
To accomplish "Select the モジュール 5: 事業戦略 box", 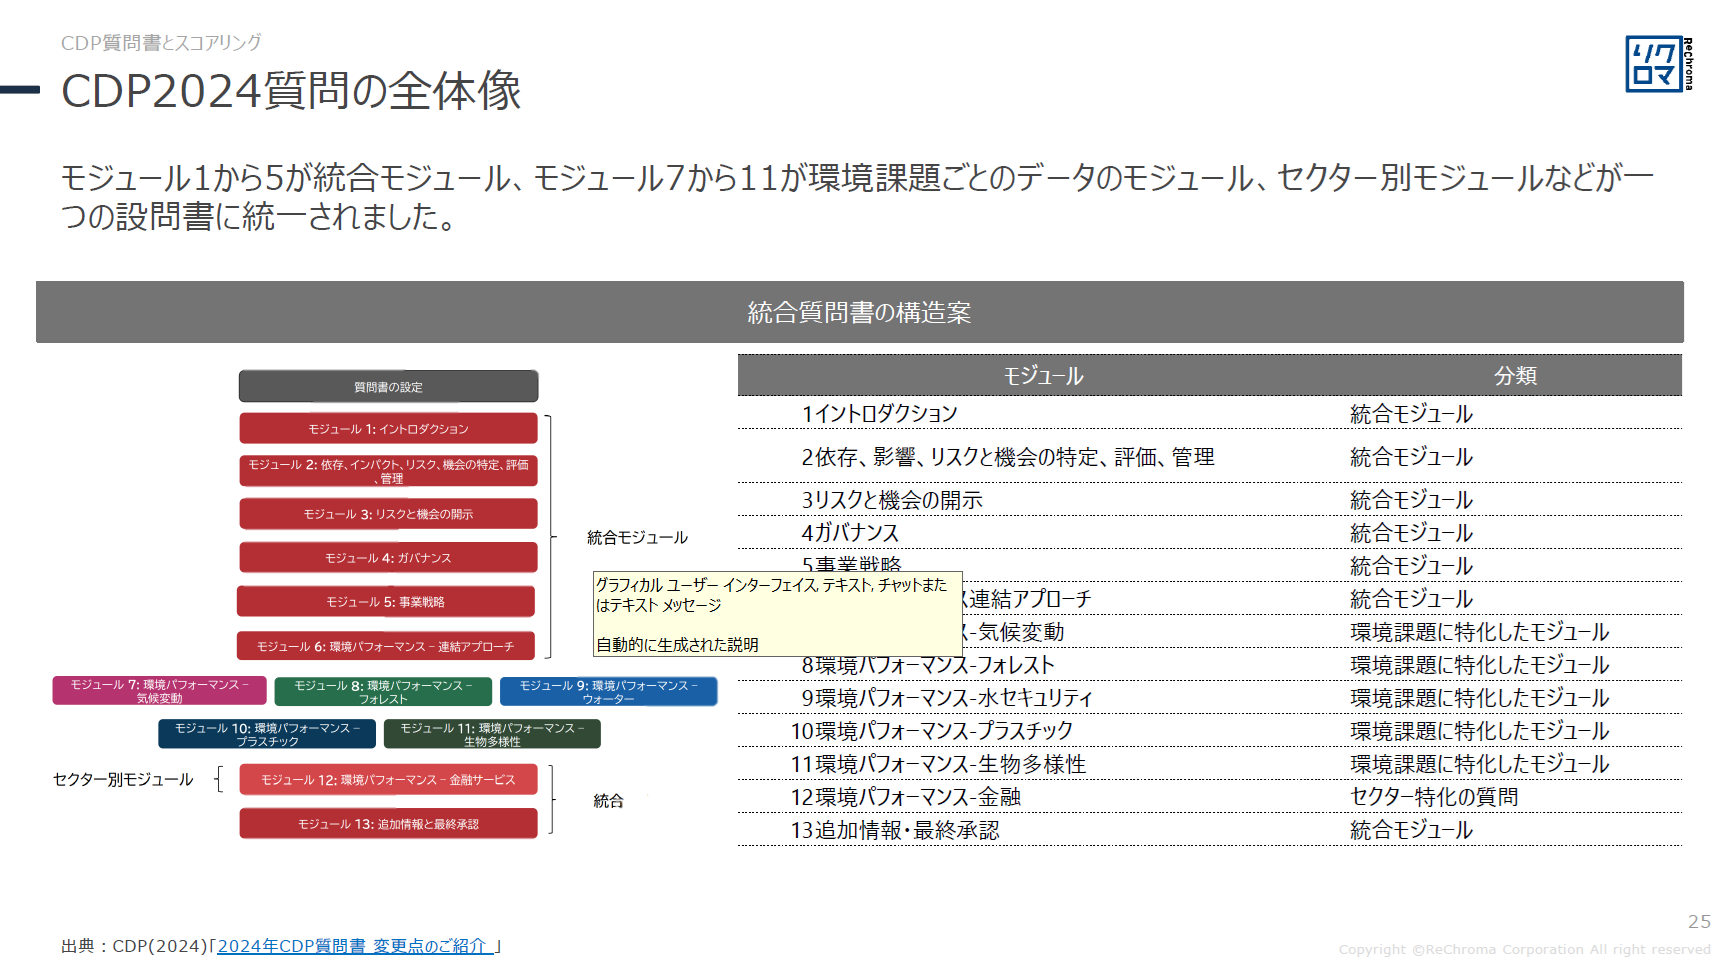I will click(x=386, y=602).
